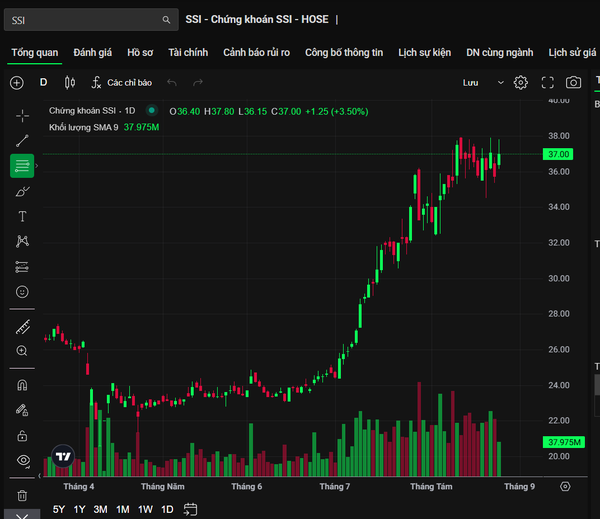Click the Khối lượng SMA 9 legend
The image size is (600, 519).
(83, 127)
